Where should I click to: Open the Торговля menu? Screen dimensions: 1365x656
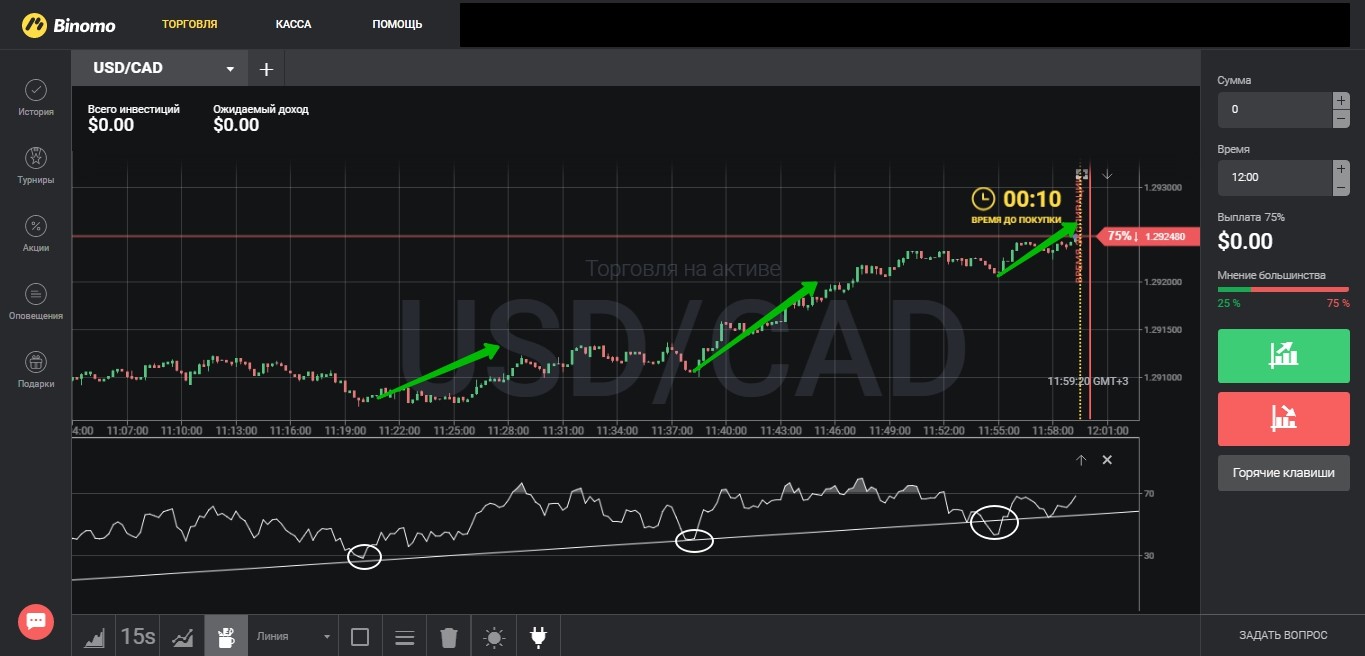[x=190, y=24]
